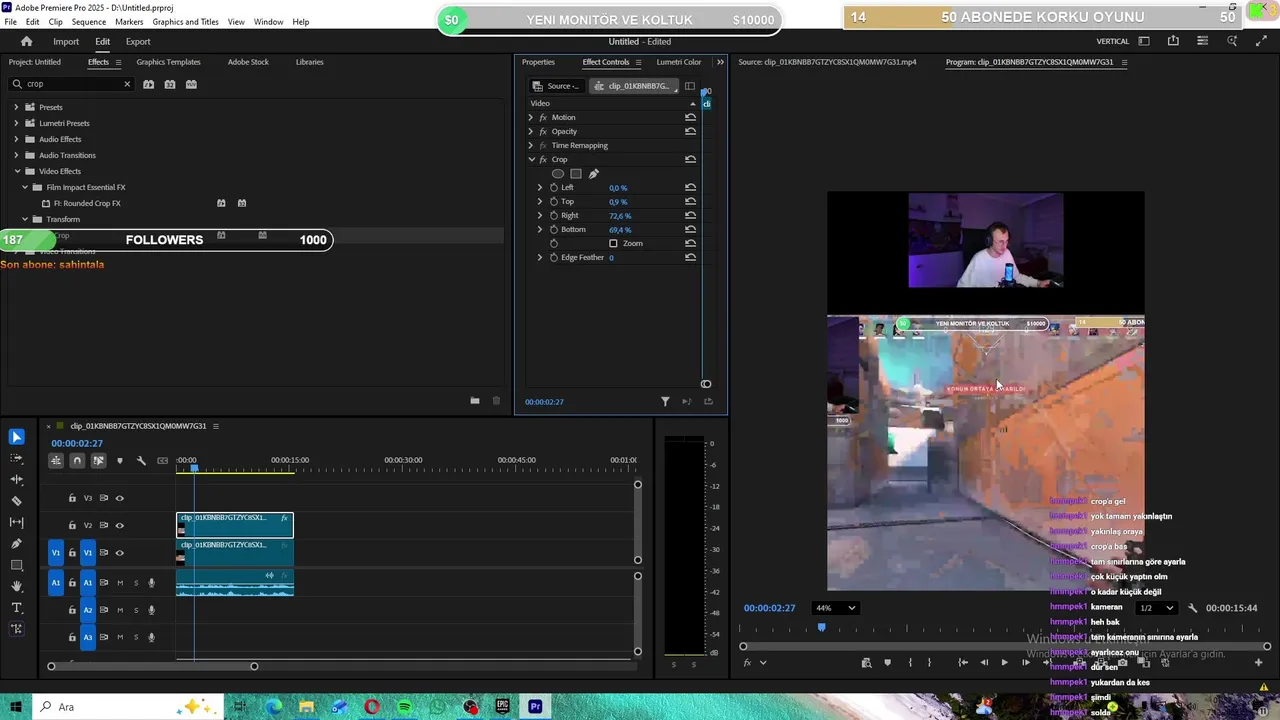Viewport: 1280px width, 720px height.
Task: Click Mark In in Program monitor
Action: 910,662
